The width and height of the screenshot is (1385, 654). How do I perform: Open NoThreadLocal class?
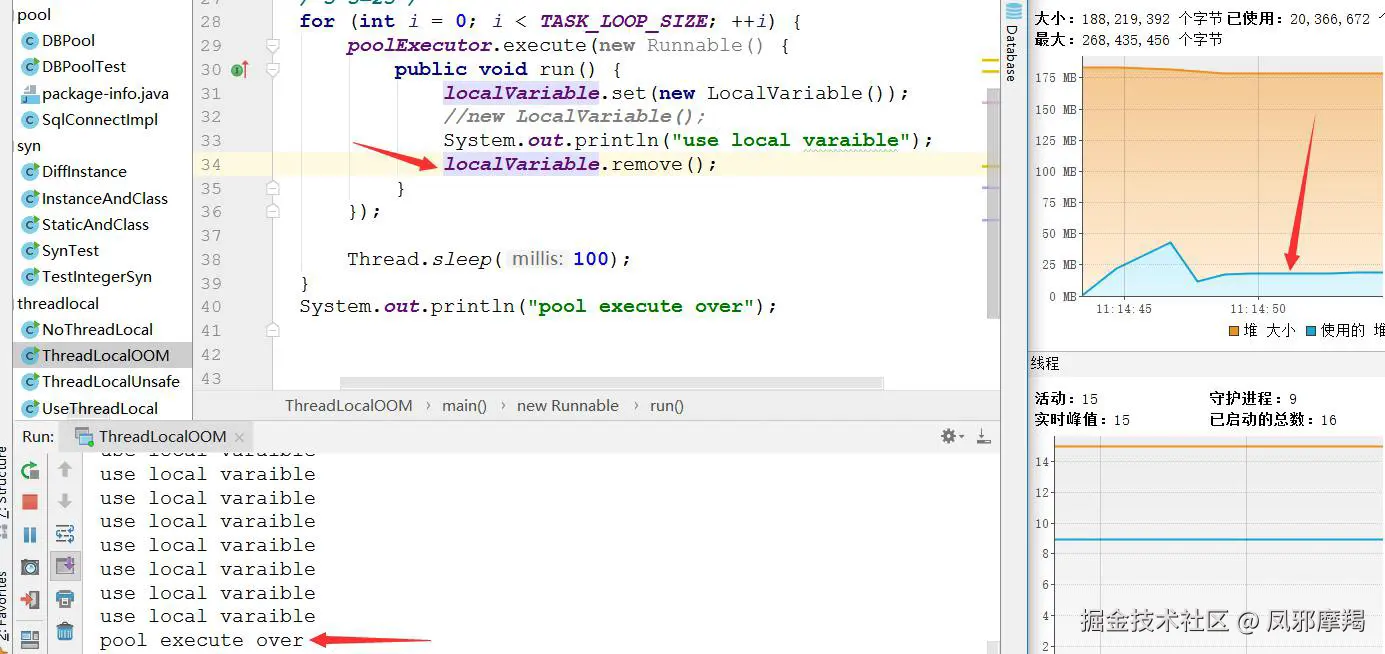pos(97,330)
